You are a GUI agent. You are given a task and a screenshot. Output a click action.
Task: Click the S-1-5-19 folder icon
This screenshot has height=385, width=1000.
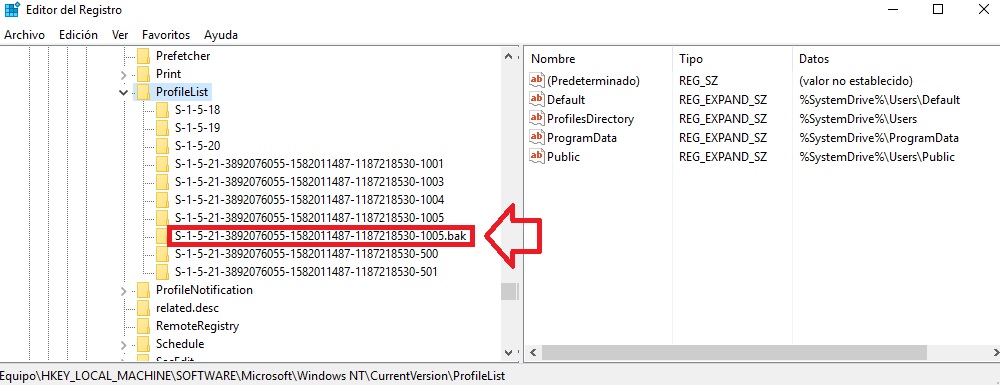pyautogui.click(x=162, y=127)
